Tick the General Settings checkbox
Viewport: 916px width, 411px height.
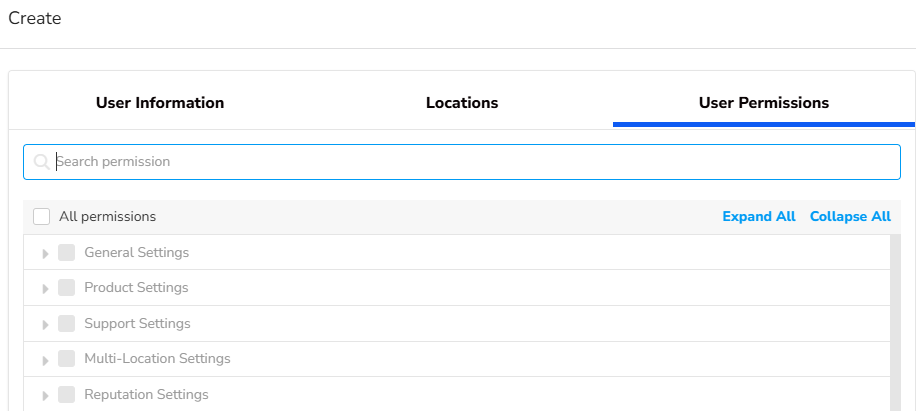click(x=67, y=253)
